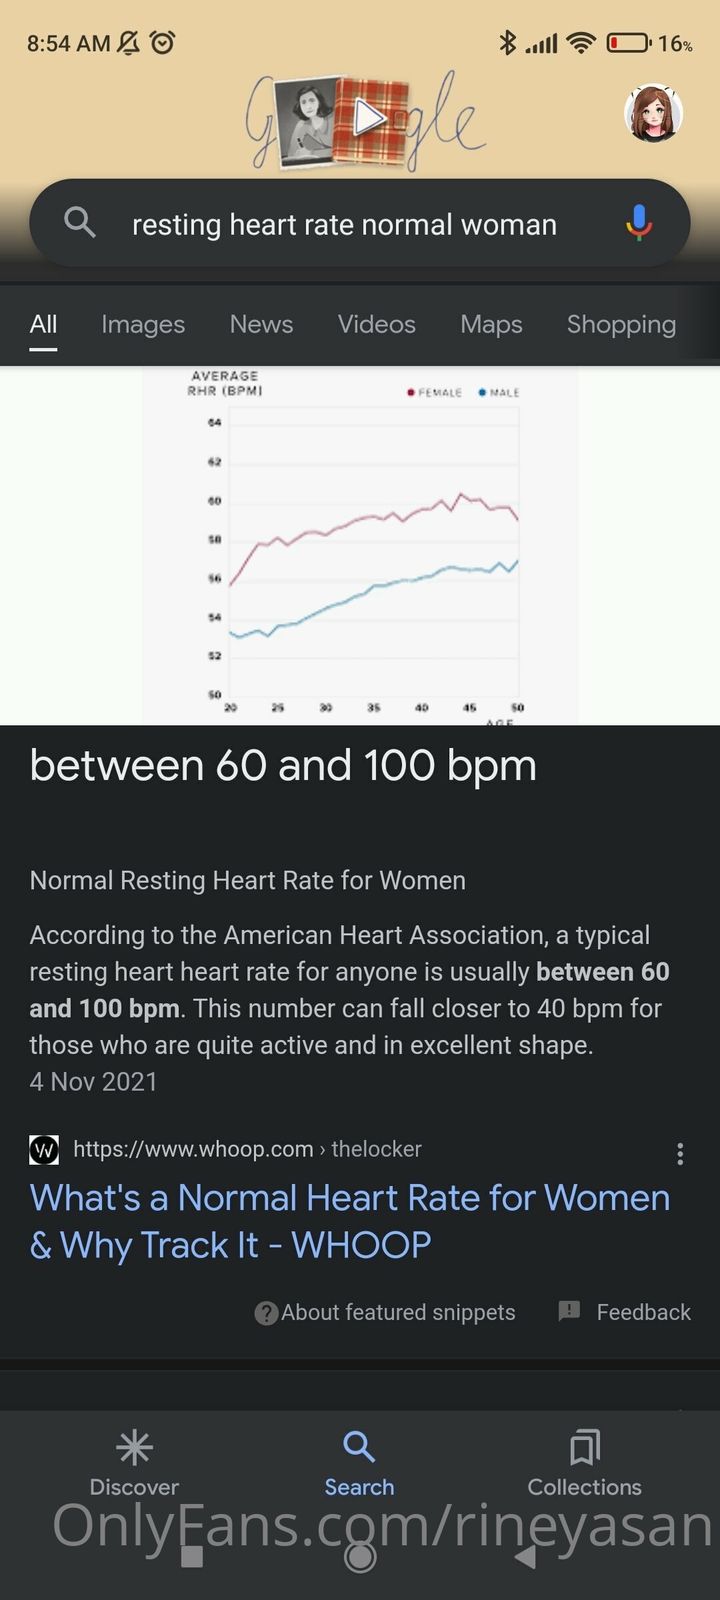Tap the voice search microphone icon
Viewport: 720px width, 1600px height.
[638, 223]
